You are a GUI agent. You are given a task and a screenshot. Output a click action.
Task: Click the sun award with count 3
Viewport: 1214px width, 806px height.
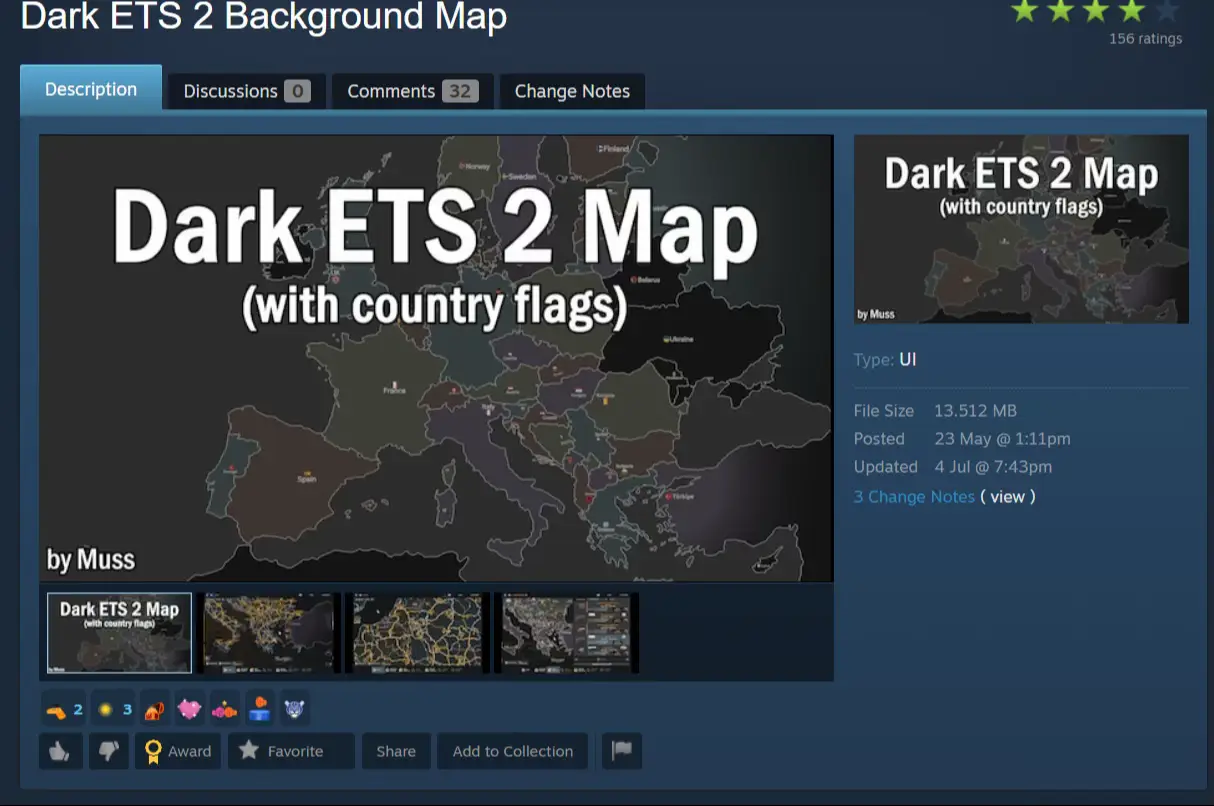tap(113, 710)
